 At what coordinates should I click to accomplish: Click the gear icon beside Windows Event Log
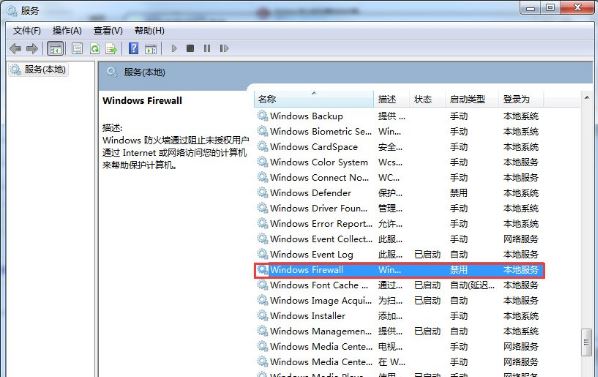point(262,254)
